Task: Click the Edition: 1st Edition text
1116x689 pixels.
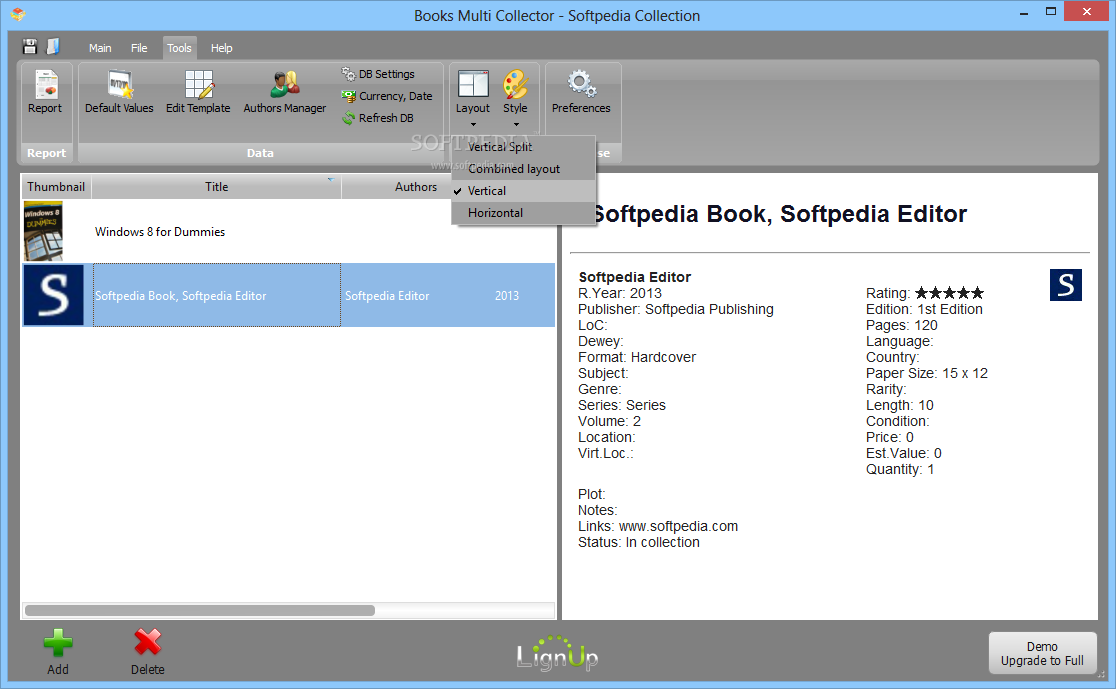Action: coord(924,309)
